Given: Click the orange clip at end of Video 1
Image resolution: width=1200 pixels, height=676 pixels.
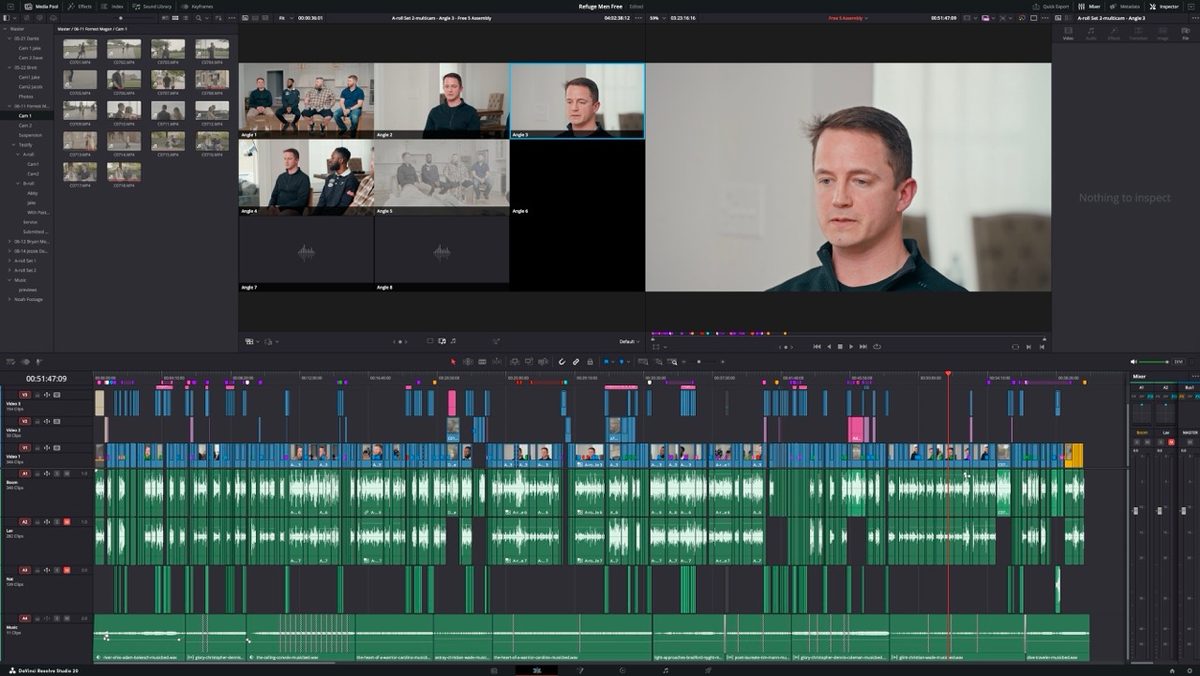Looking at the screenshot, I should [x=1074, y=455].
